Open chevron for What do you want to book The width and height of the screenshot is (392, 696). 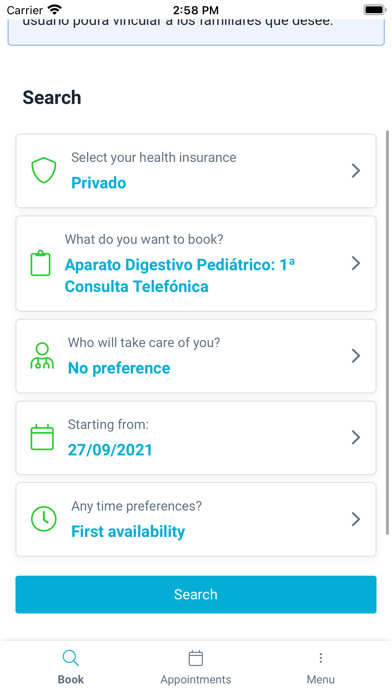coord(356,263)
